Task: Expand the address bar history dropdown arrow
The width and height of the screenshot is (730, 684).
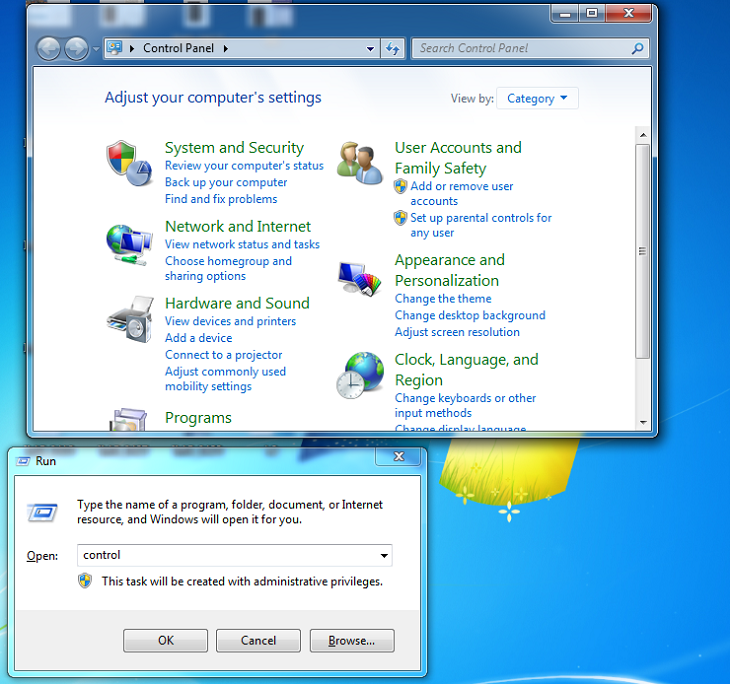Action: pos(370,48)
